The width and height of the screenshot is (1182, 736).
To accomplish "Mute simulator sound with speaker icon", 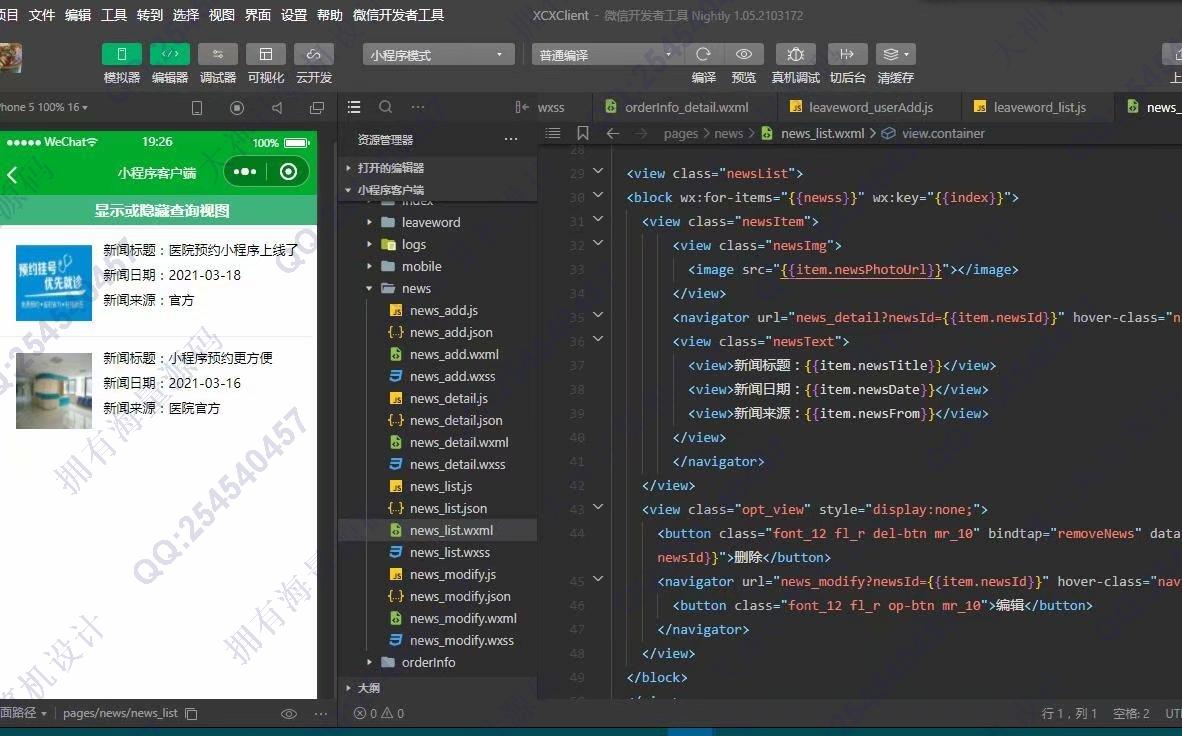I will pos(277,108).
